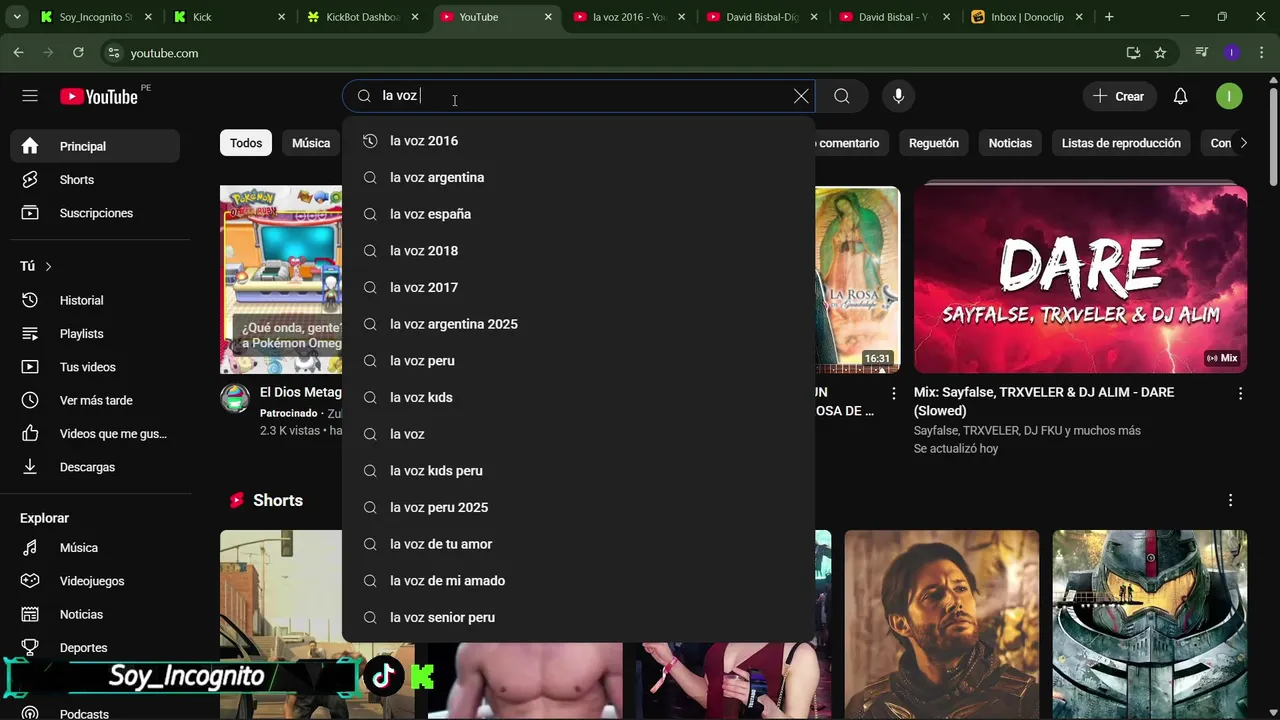
Task: Choose suggestion 'la voz de tu amor'
Action: point(578,544)
